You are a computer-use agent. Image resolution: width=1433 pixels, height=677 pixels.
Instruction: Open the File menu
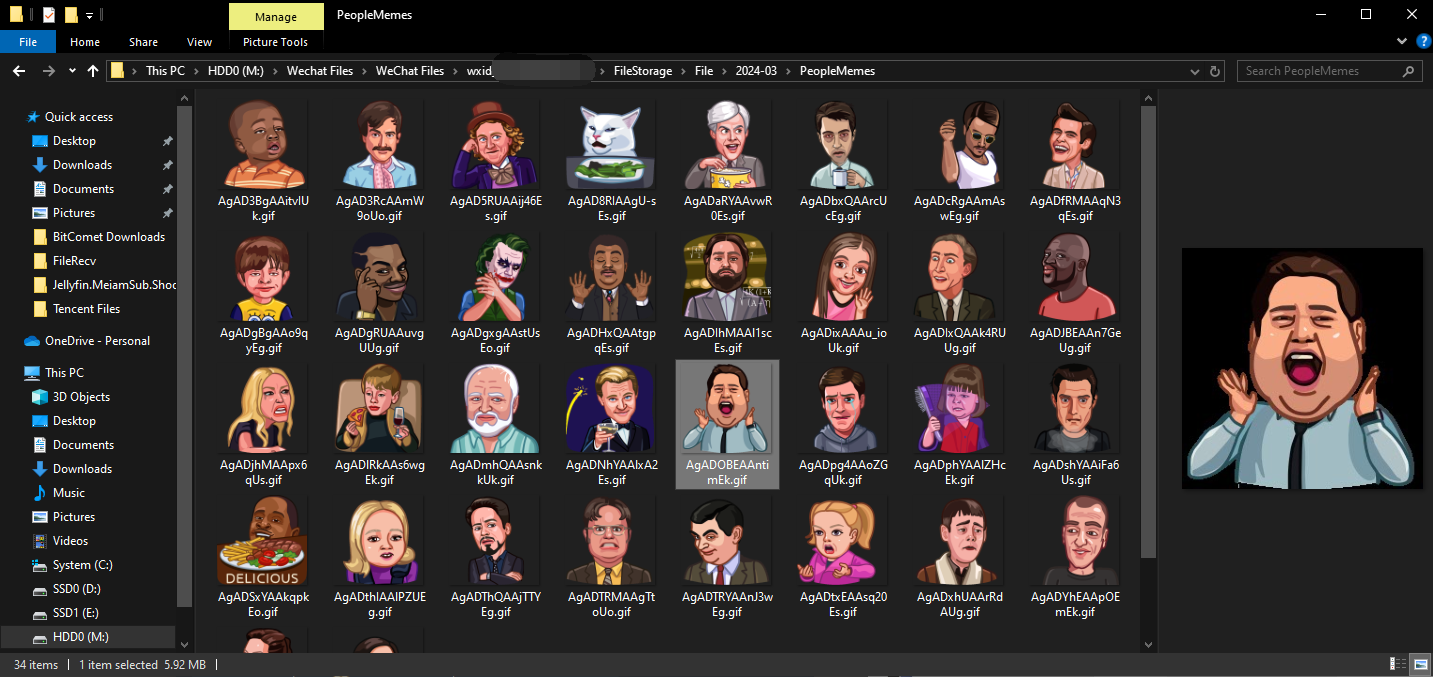(28, 42)
